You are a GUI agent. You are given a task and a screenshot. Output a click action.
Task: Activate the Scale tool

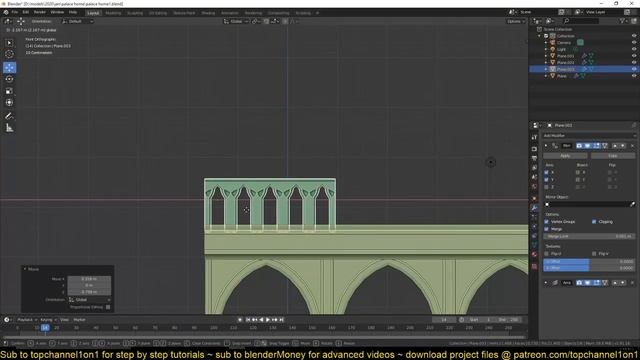(9, 91)
